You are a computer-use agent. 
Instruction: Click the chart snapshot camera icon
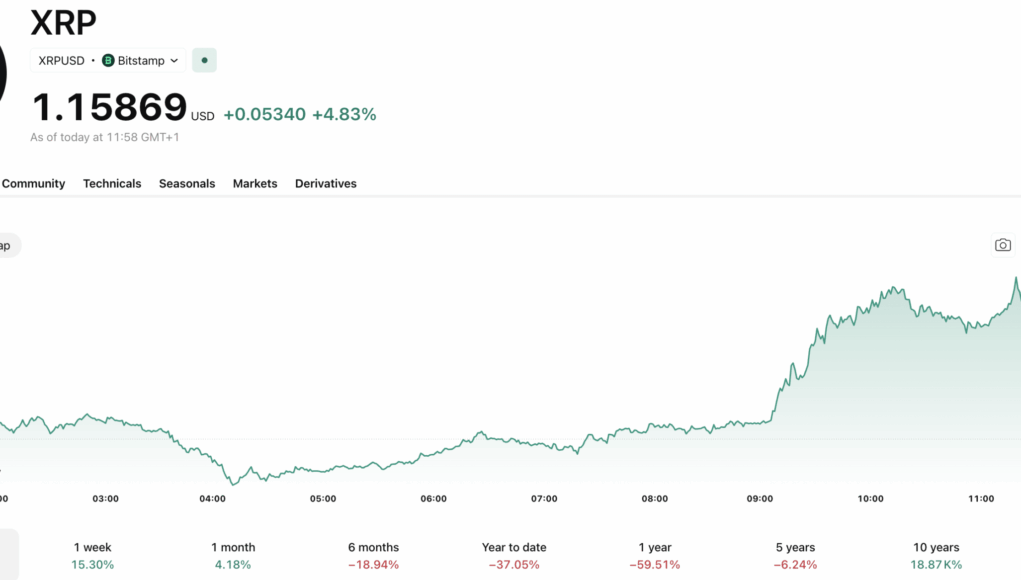pyautogui.click(x=1003, y=245)
